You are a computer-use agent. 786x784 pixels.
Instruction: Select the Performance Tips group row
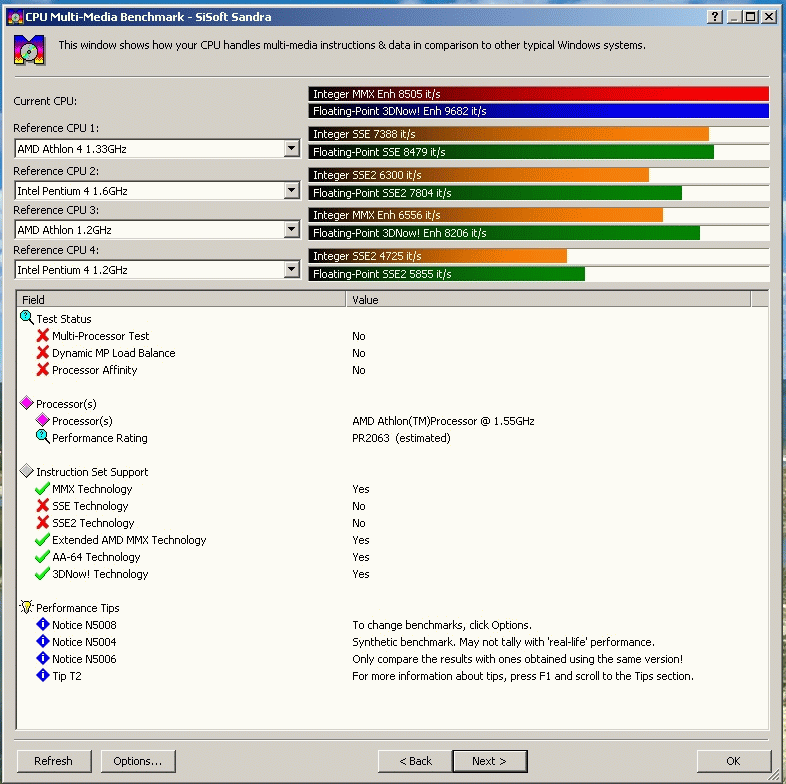coord(78,608)
